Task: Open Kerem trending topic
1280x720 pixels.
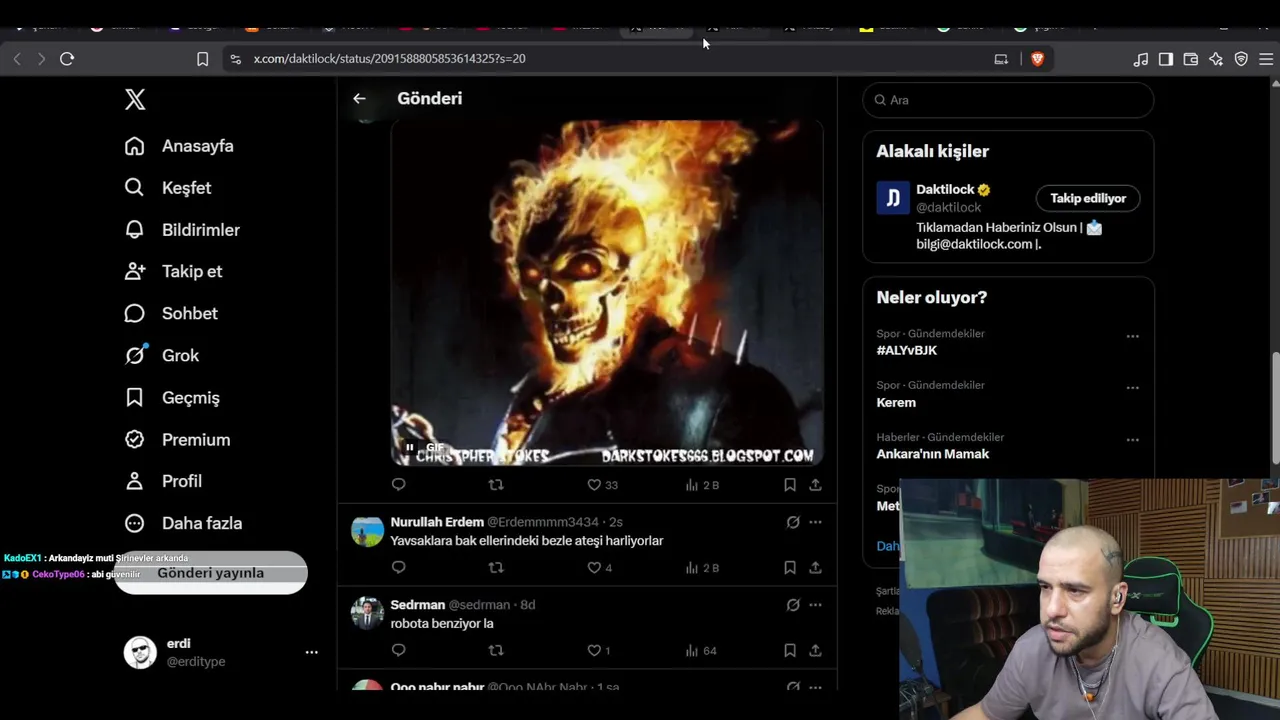Action: (x=896, y=403)
